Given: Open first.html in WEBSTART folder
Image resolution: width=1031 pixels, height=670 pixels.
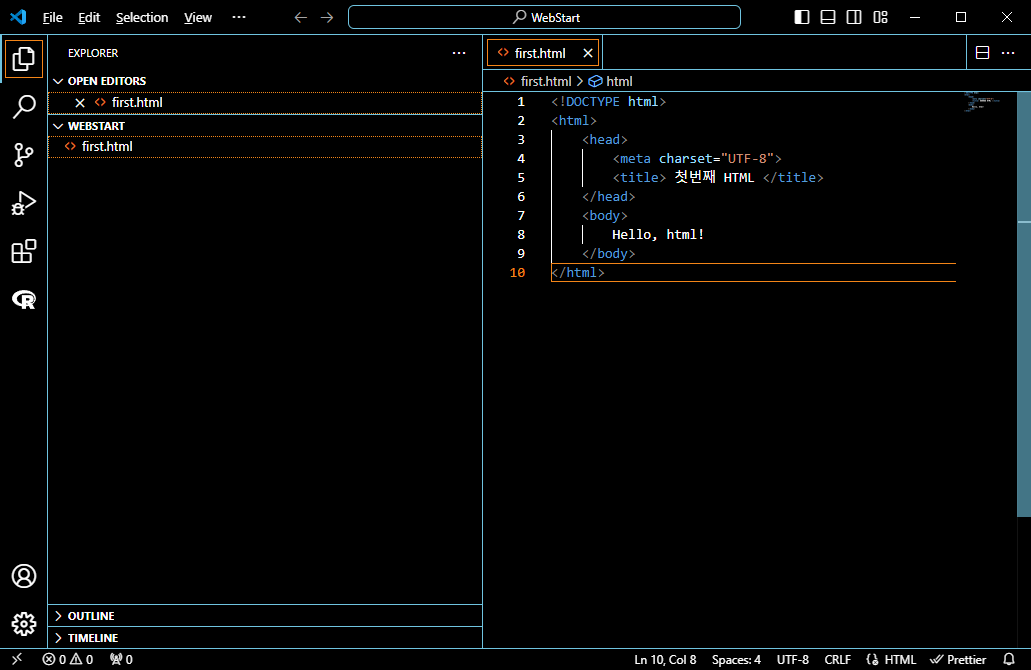Looking at the screenshot, I should tap(265, 147).
